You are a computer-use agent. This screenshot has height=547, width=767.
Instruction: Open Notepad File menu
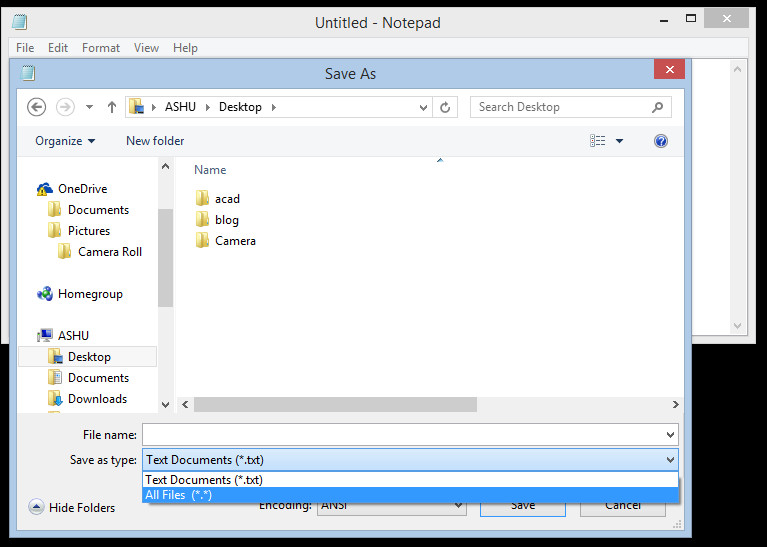click(25, 48)
